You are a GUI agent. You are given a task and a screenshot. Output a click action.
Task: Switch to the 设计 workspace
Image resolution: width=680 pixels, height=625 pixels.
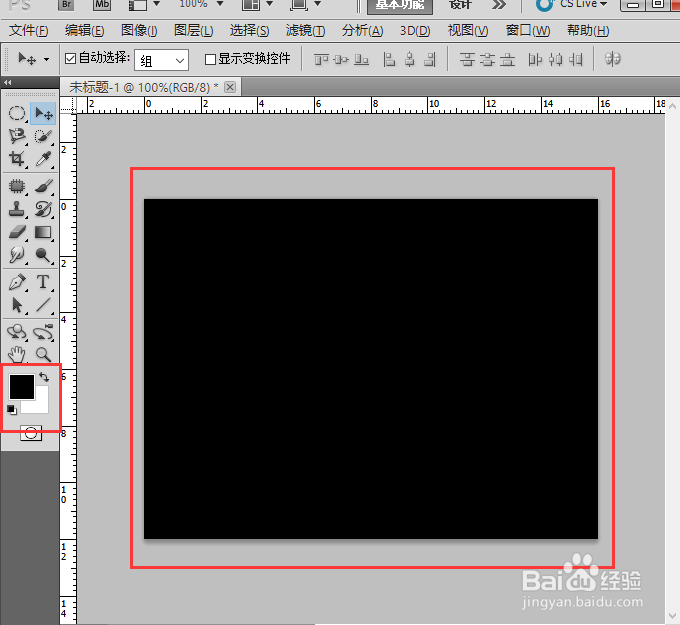click(x=460, y=5)
